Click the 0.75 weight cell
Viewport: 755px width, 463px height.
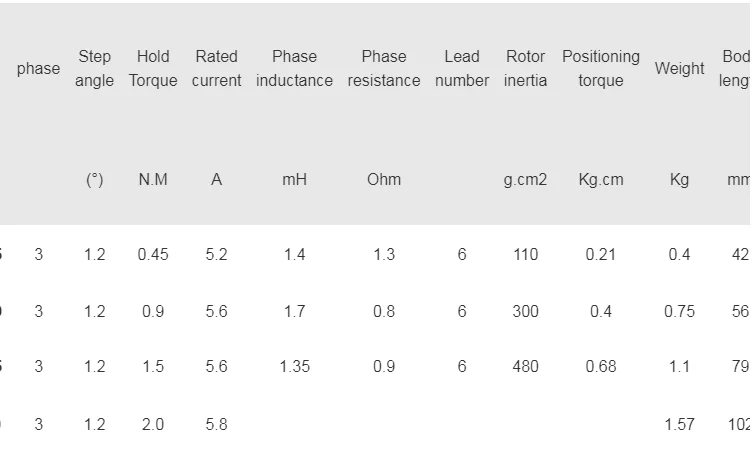(x=679, y=311)
